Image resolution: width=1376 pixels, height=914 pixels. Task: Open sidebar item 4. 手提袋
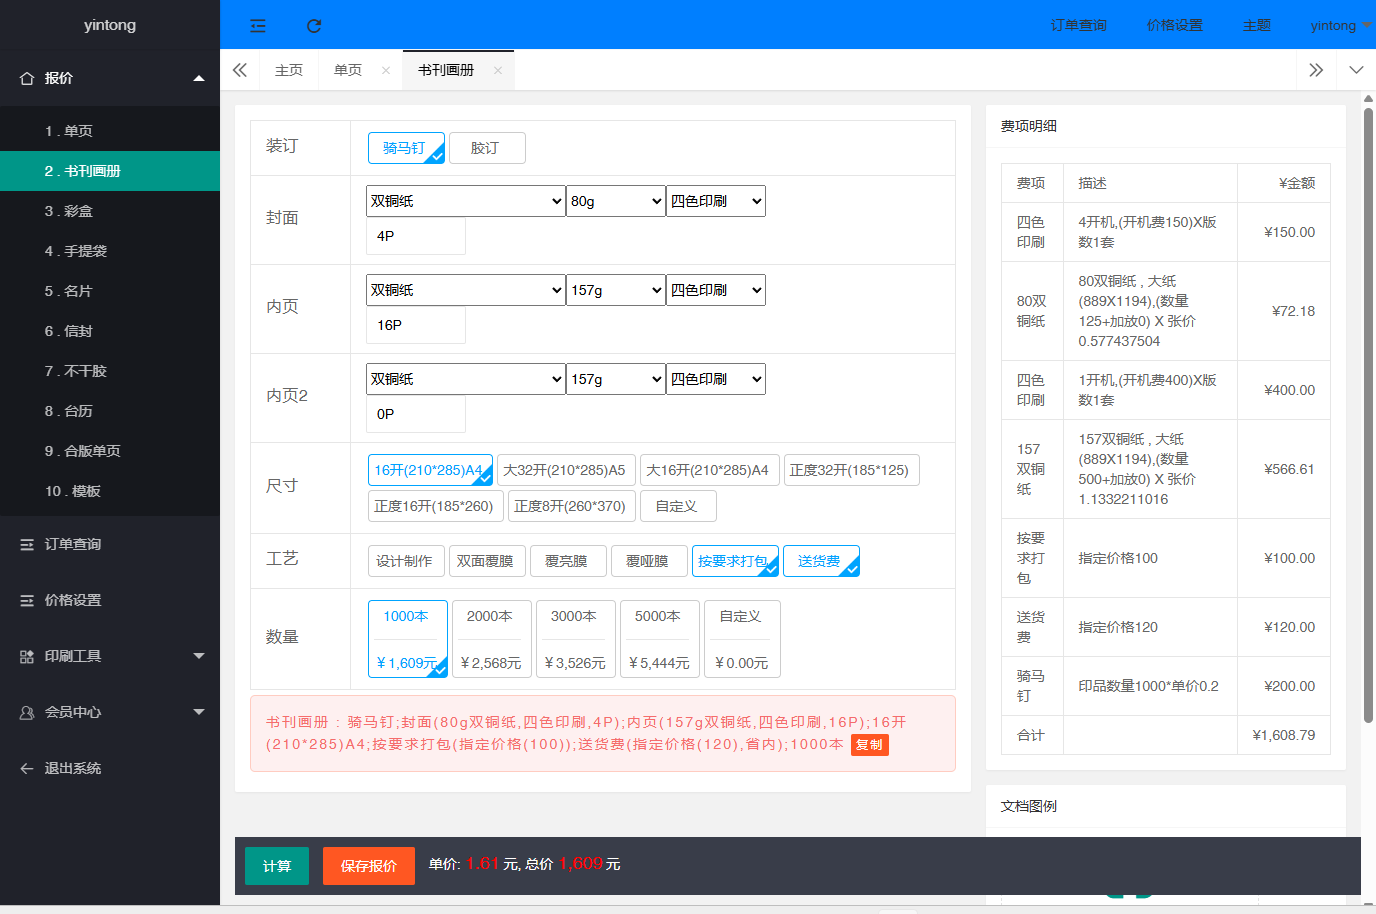tap(110, 251)
